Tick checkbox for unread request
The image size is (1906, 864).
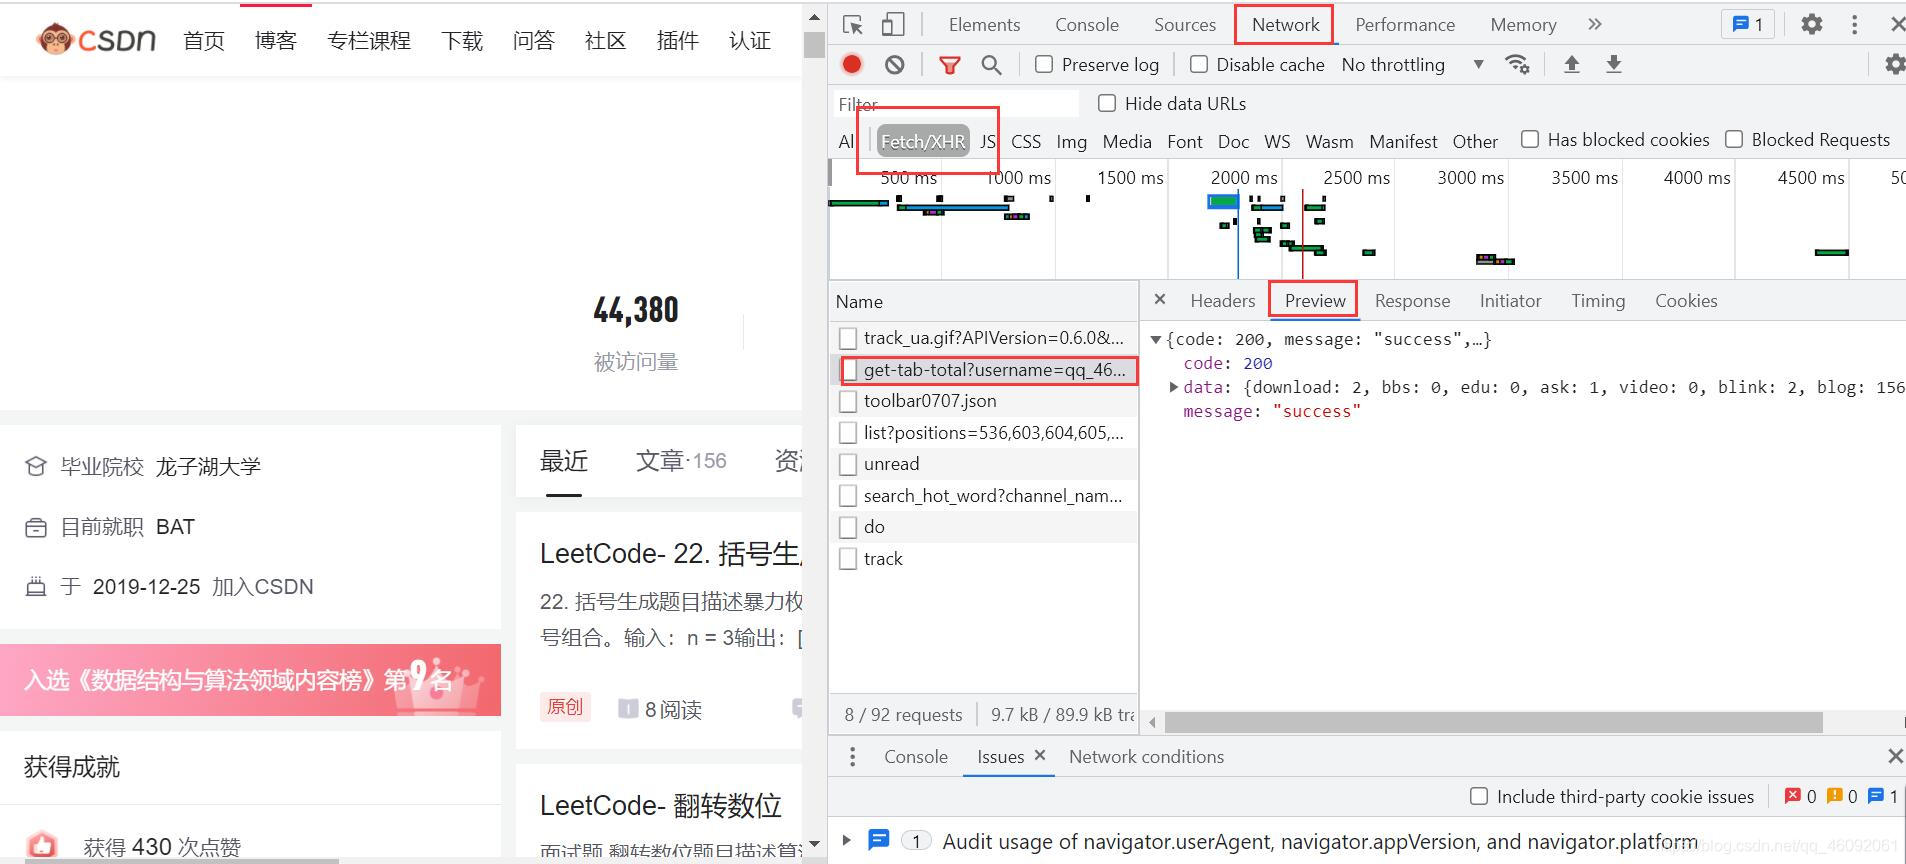click(848, 464)
